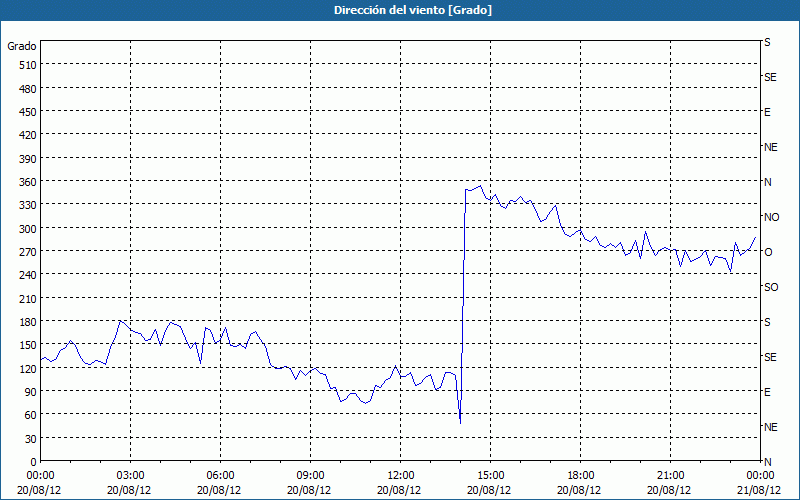Pick the 390 tick label

pos(28,159)
